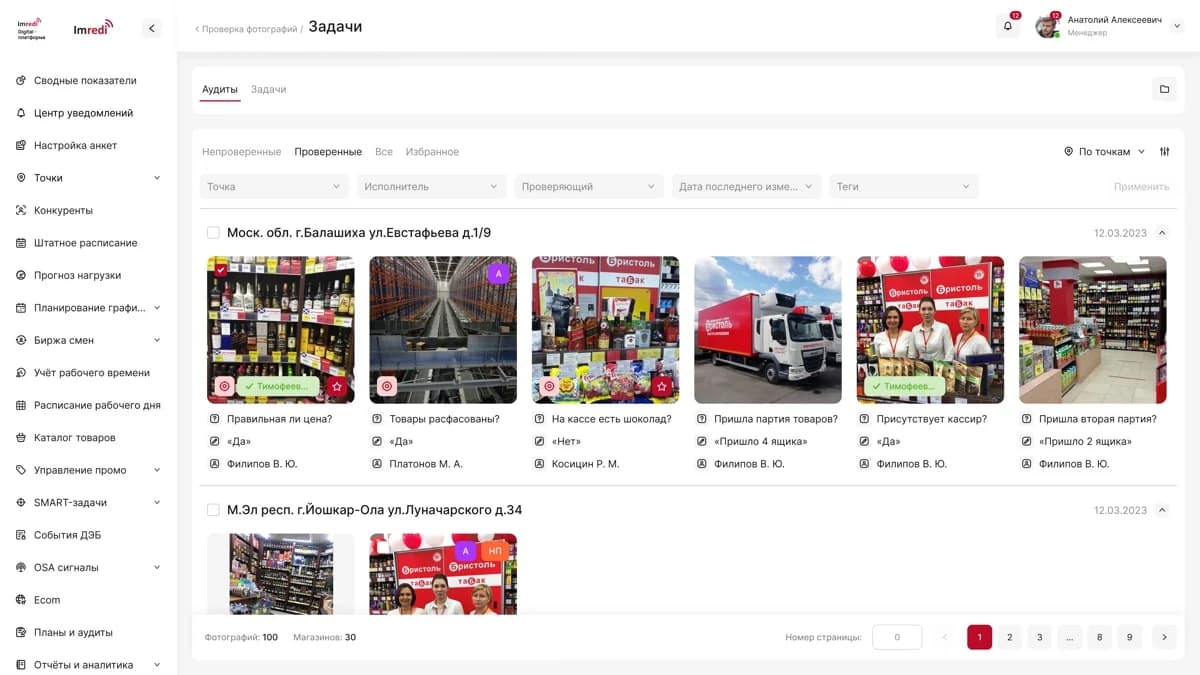Open the «Пришла партия товаров?» truck photo
The height and width of the screenshot is (675, 1200).
(x=768, y=330)
